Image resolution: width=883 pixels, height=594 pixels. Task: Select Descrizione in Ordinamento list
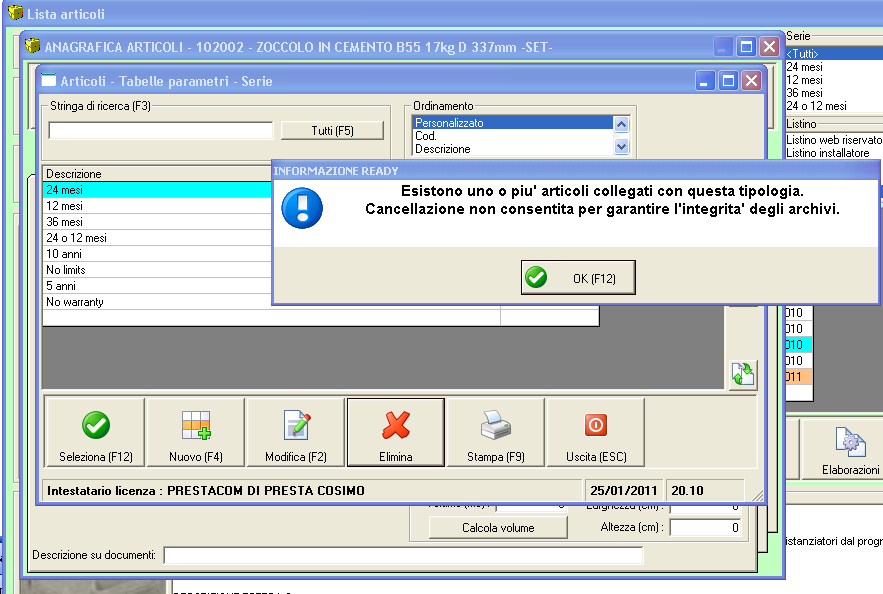click(x=513, y=149)
